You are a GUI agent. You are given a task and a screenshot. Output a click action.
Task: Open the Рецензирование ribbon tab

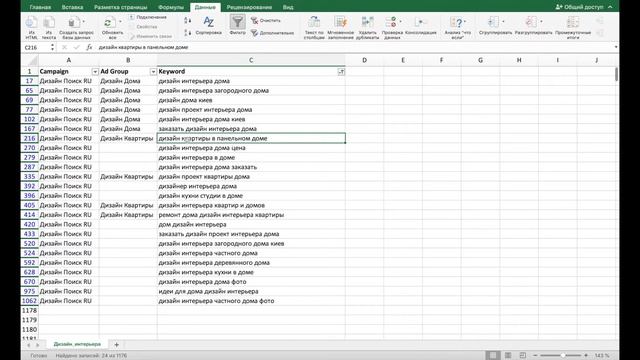coord(249,7)
